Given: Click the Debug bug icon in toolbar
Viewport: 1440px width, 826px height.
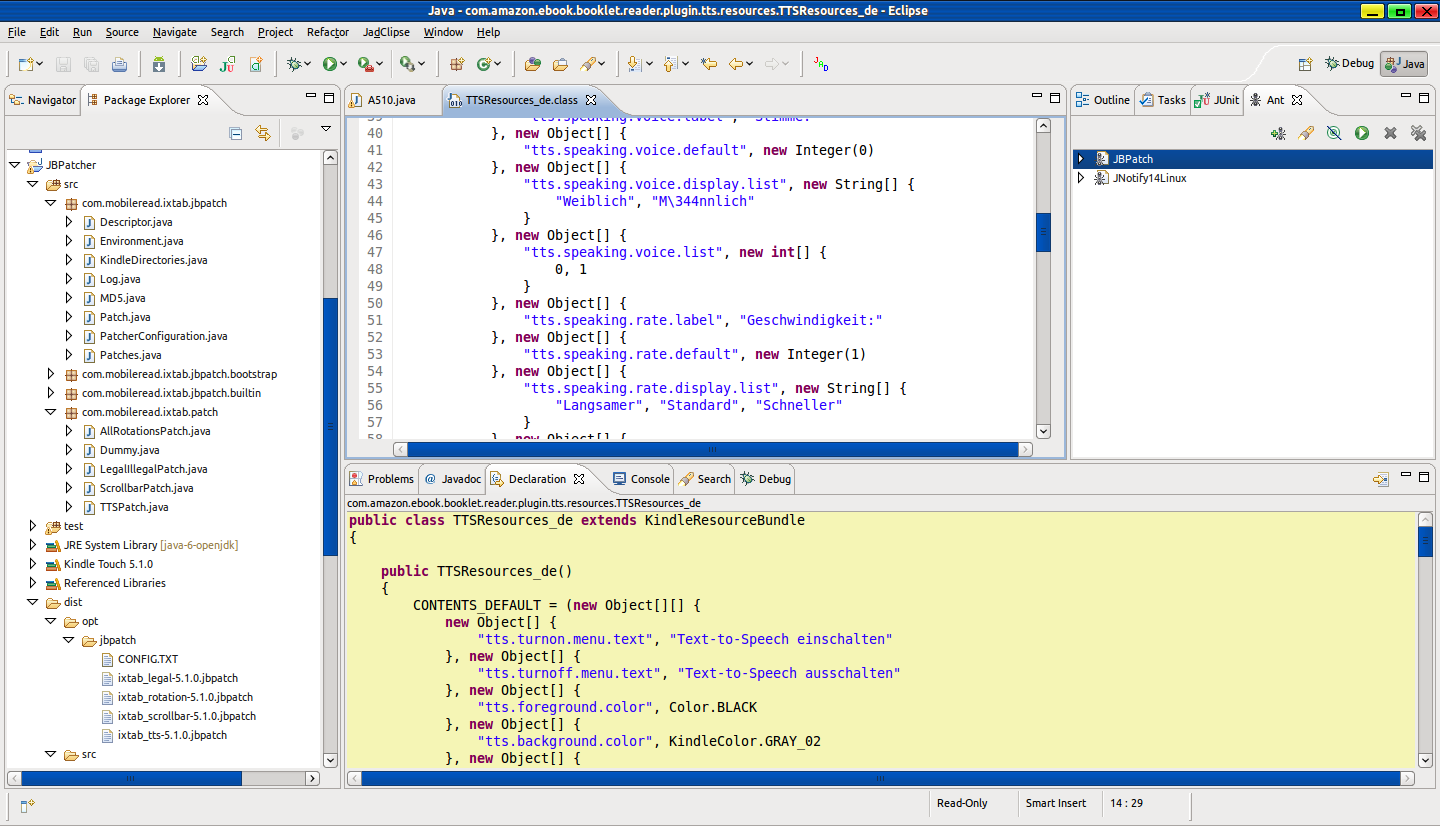Looking at the screenshot, I should point(294,64).
